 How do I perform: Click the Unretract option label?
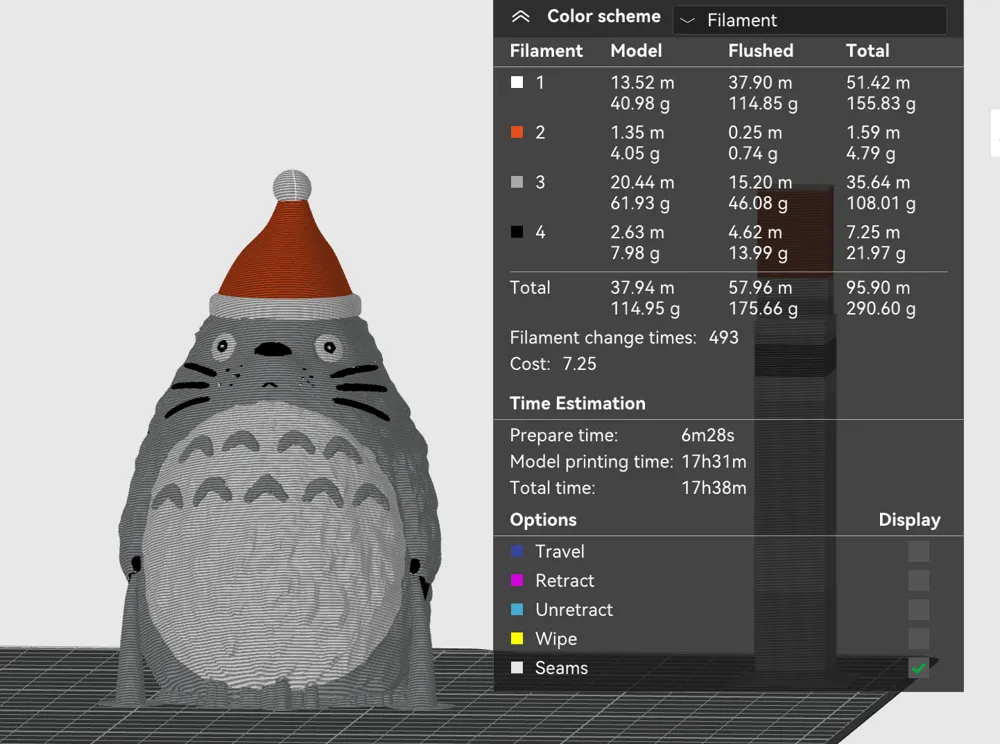pyautogui.click(x=574, y=610)
